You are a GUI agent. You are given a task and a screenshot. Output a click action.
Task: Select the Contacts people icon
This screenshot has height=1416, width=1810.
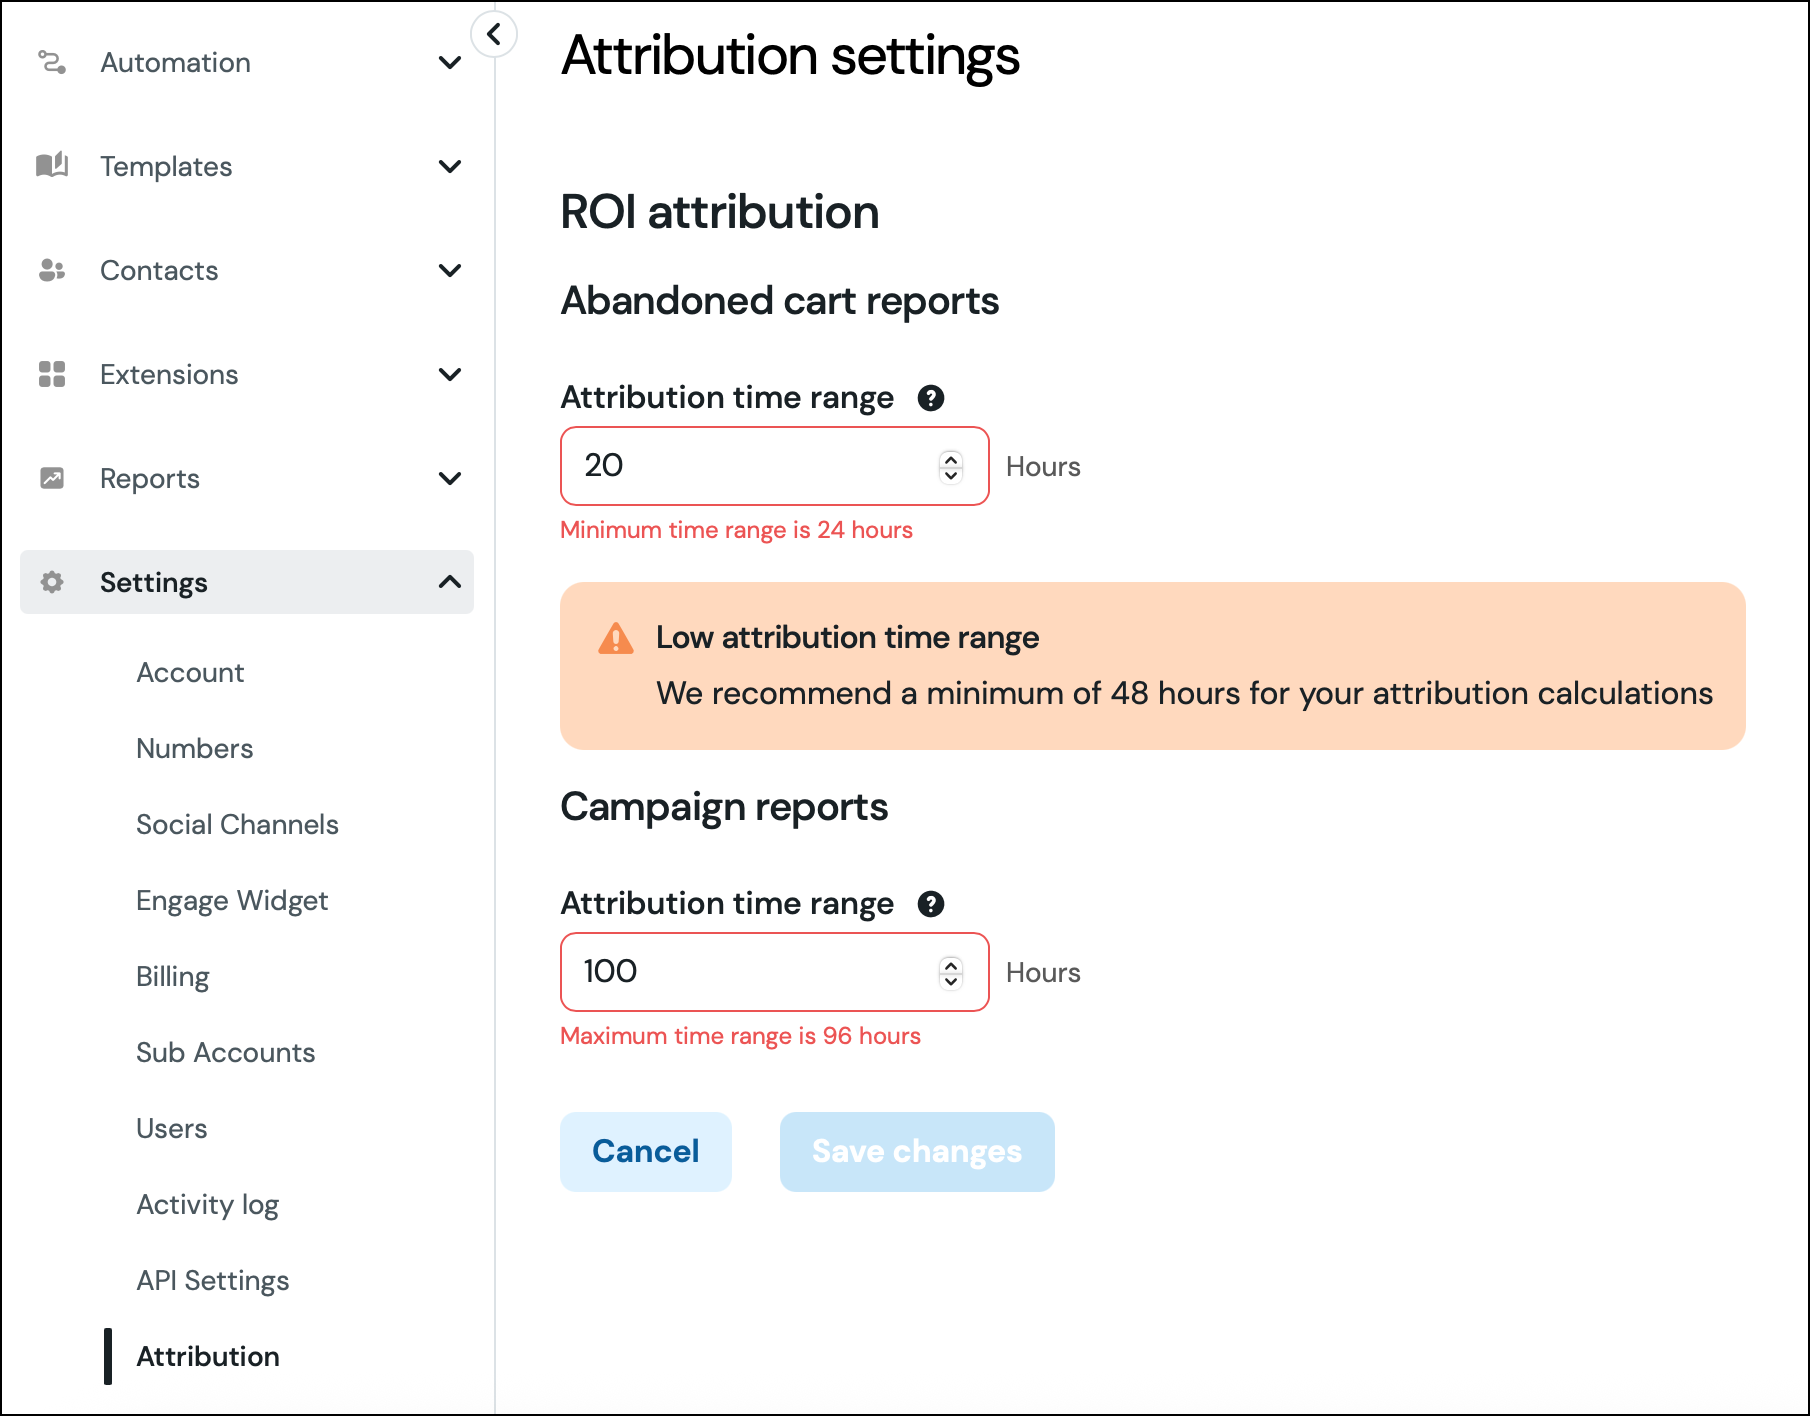point(52,270)
